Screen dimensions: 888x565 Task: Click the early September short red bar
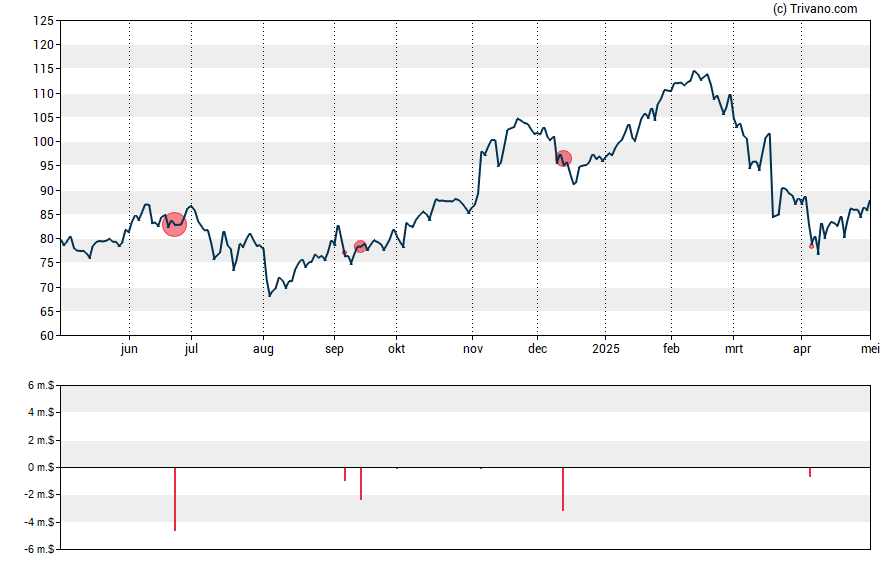pyautogui.click(x=345, y=474)
